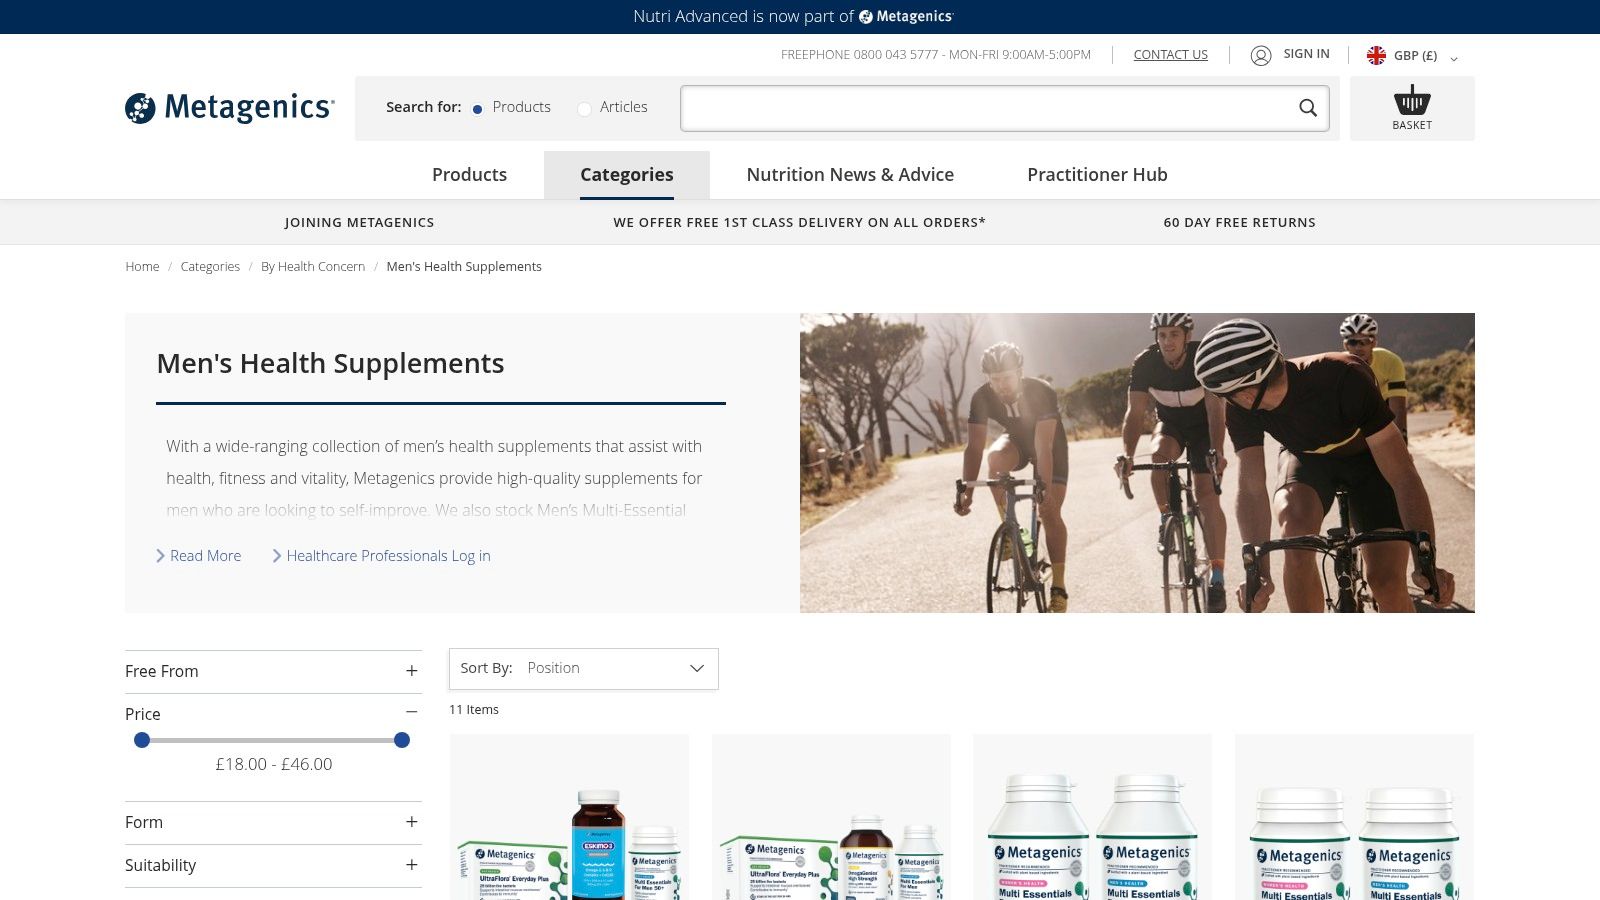The image size is (1600, 900).
Task: Click the free 1st class delivery banner
Action: (799, 223)
